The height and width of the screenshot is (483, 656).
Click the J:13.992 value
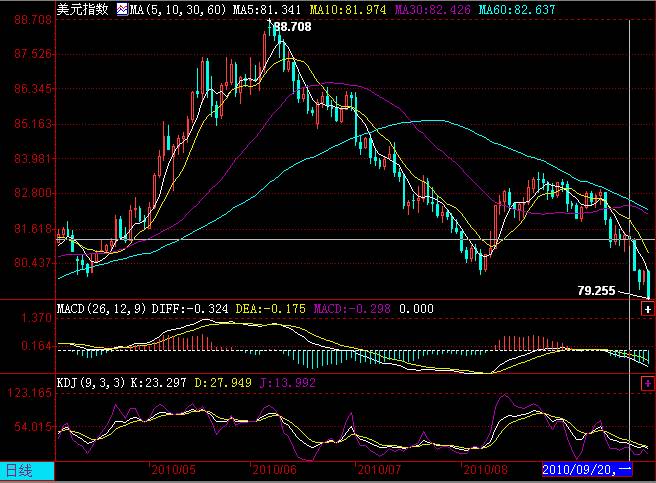click(x=287, y=383)
